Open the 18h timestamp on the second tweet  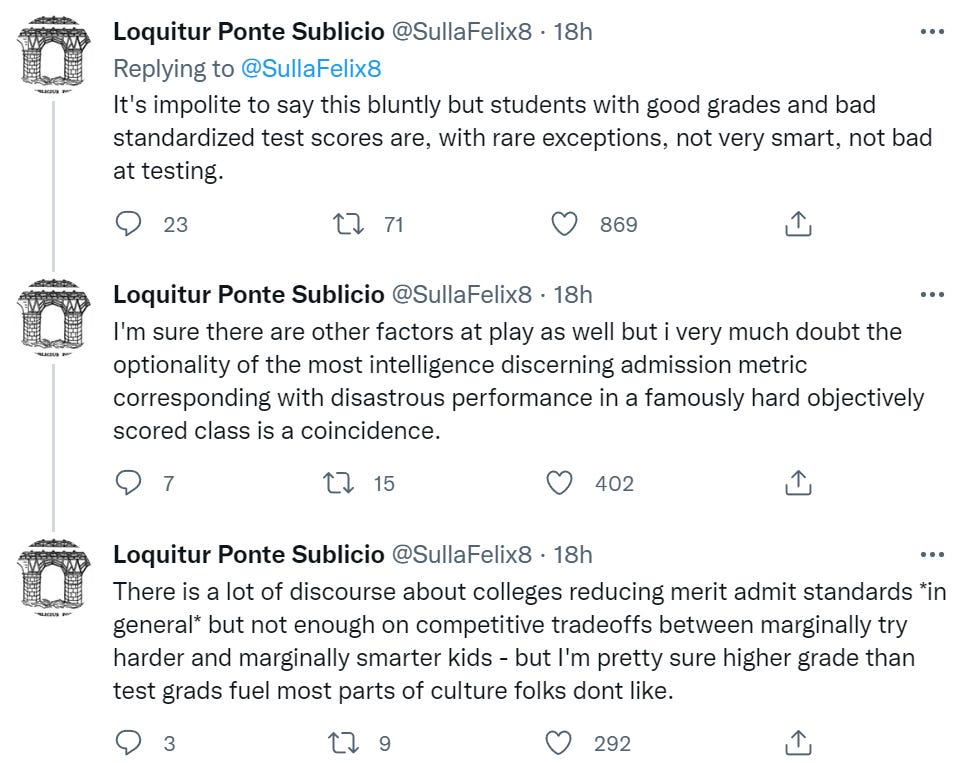pos(572,294)
